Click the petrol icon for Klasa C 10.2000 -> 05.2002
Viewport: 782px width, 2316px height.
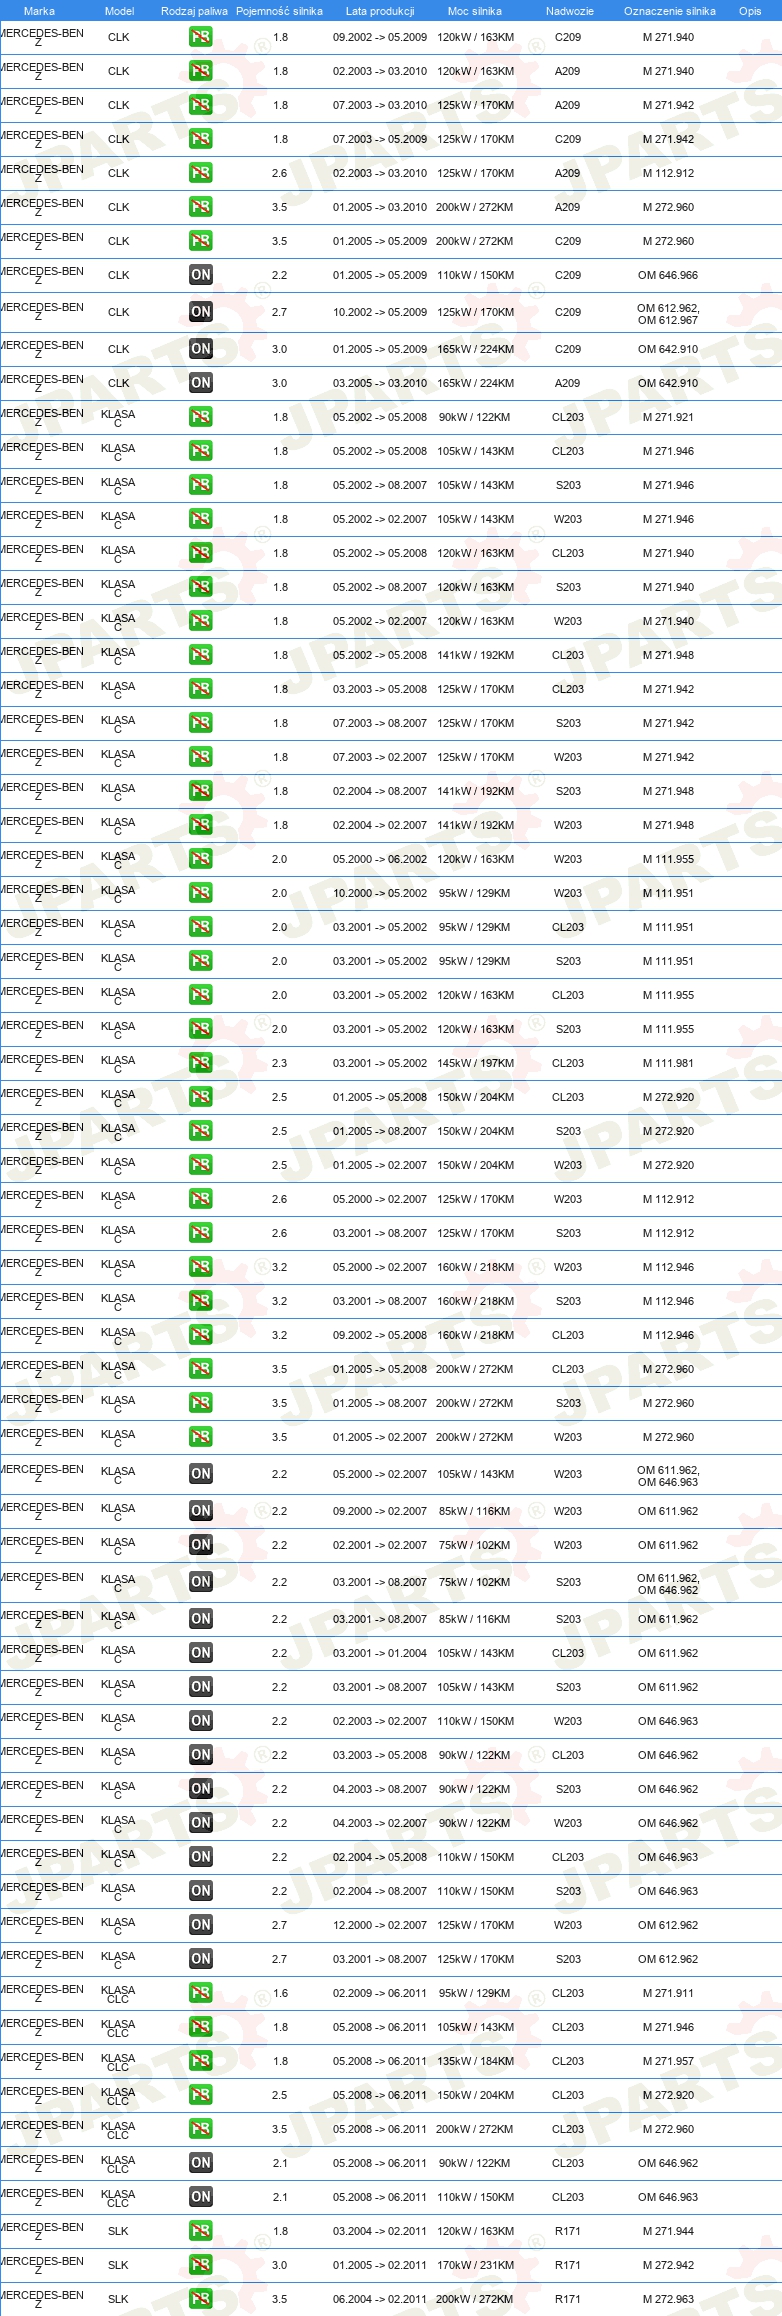point(201,893)
